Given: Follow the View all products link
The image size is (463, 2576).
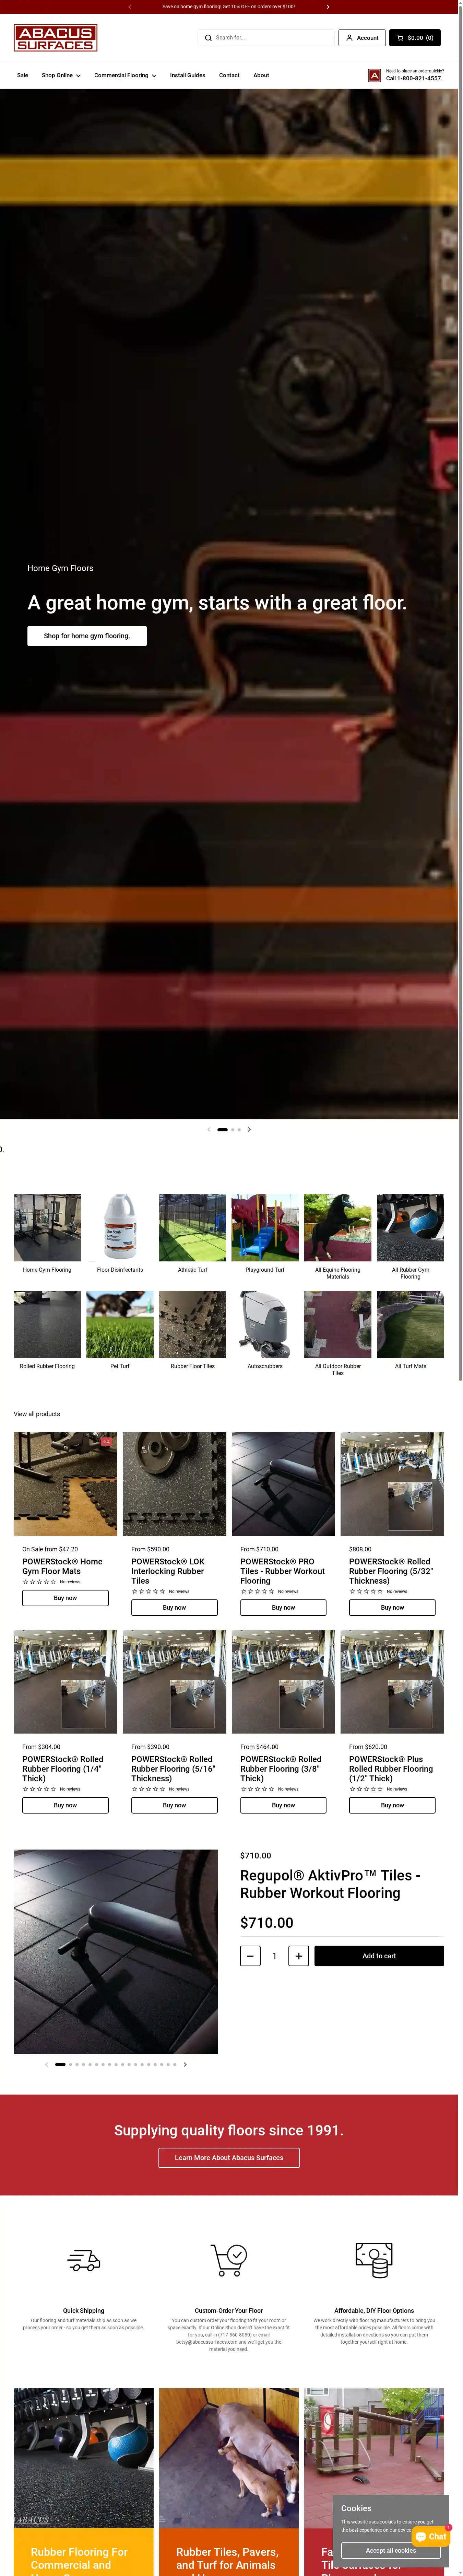Looking at the screenshot, I should 37,1414.
